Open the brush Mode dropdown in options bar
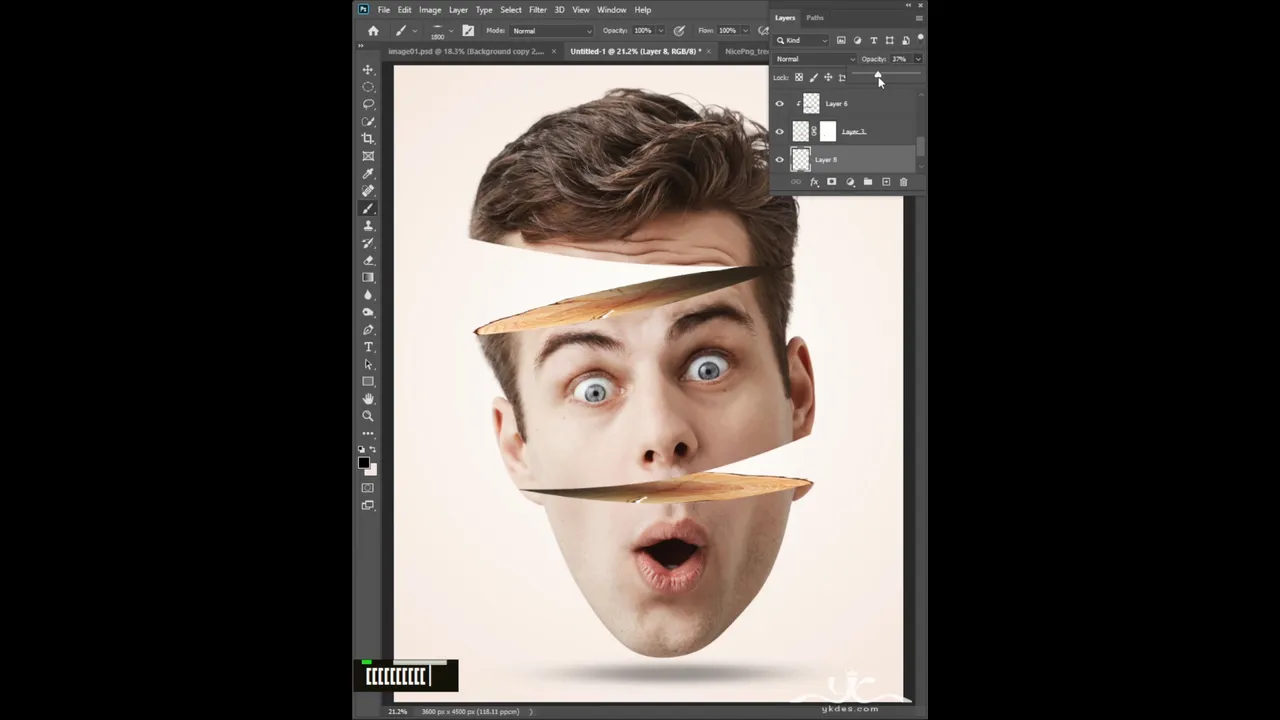Viewport: 1280px width, 720px height. (x=552, y=31)
